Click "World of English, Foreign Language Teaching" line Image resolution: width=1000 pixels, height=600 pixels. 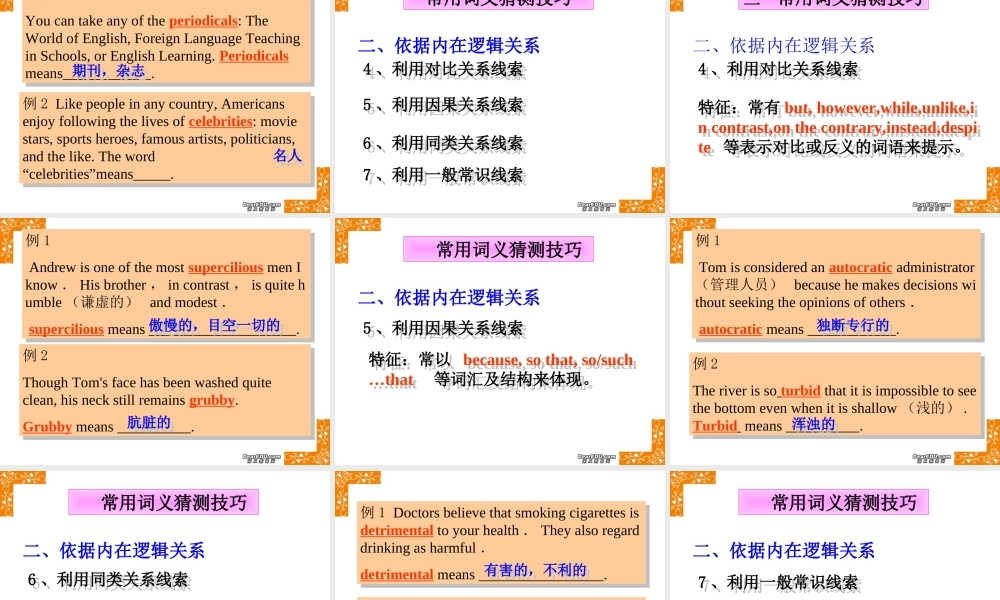(163, 38)
